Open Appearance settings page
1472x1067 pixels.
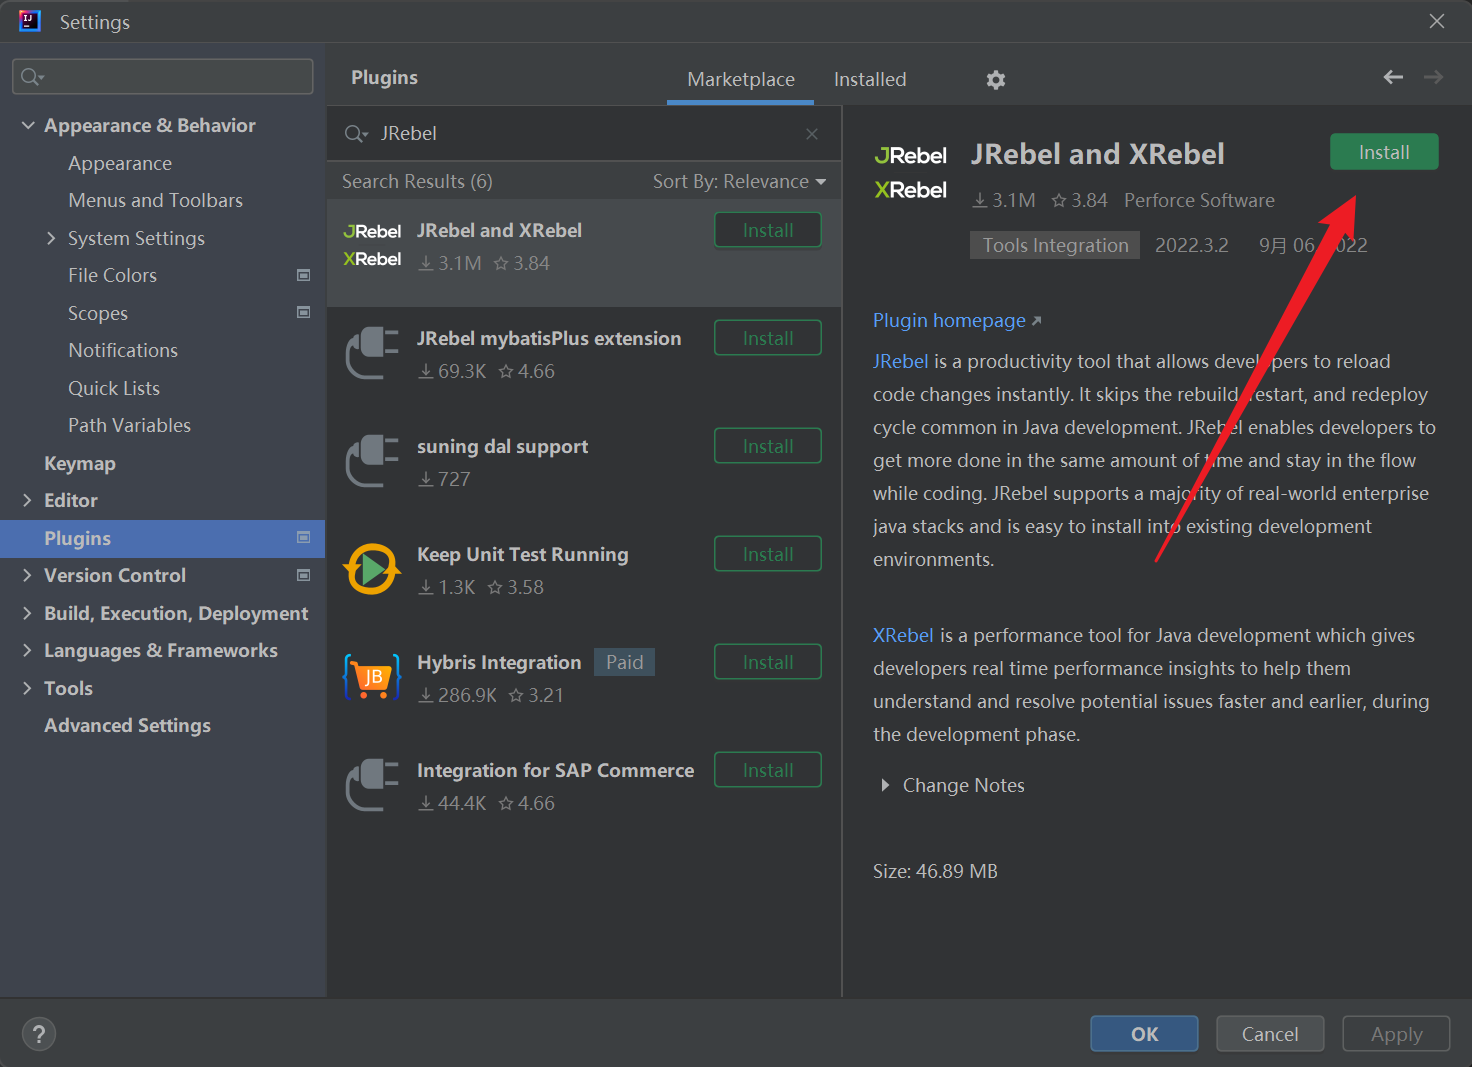(120, 163)
